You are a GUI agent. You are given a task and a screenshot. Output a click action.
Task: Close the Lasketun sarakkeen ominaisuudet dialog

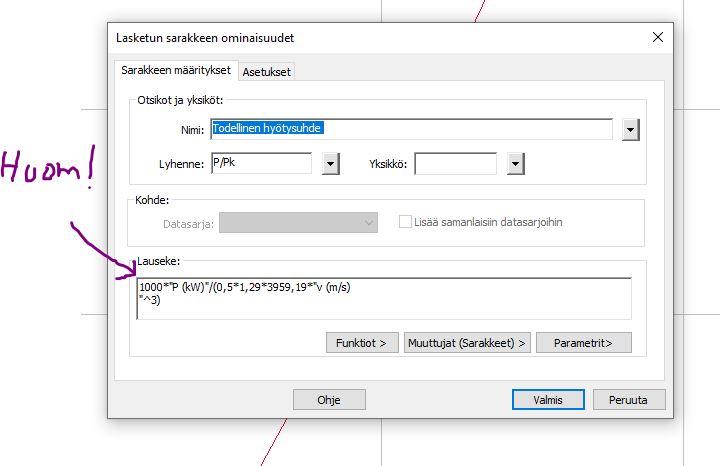657,38
